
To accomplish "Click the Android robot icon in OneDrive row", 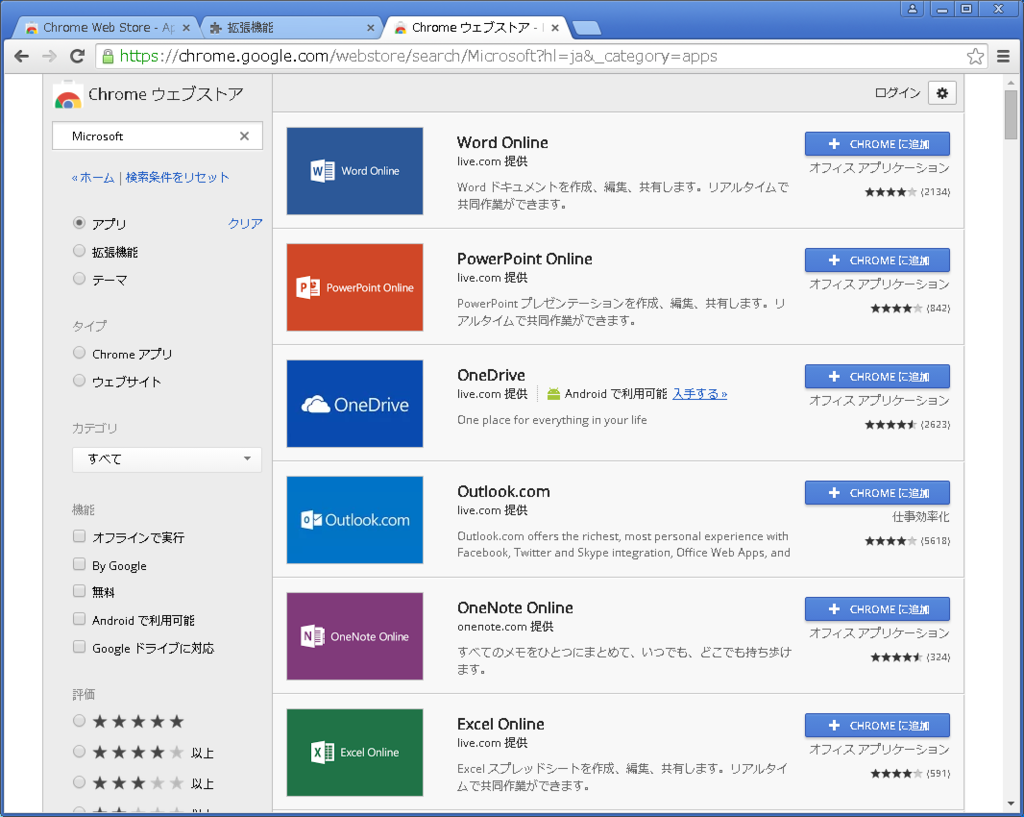I will (x=554, y=394).
